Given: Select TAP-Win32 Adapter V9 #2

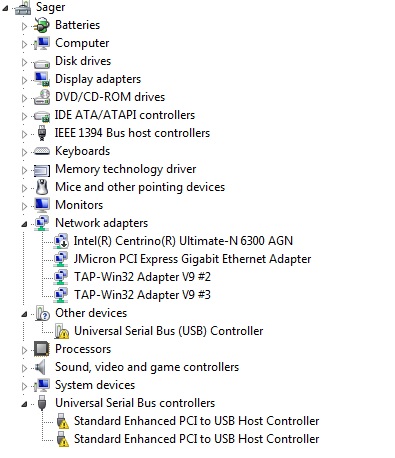Looking at the screenshot, I should pos(142,277).
